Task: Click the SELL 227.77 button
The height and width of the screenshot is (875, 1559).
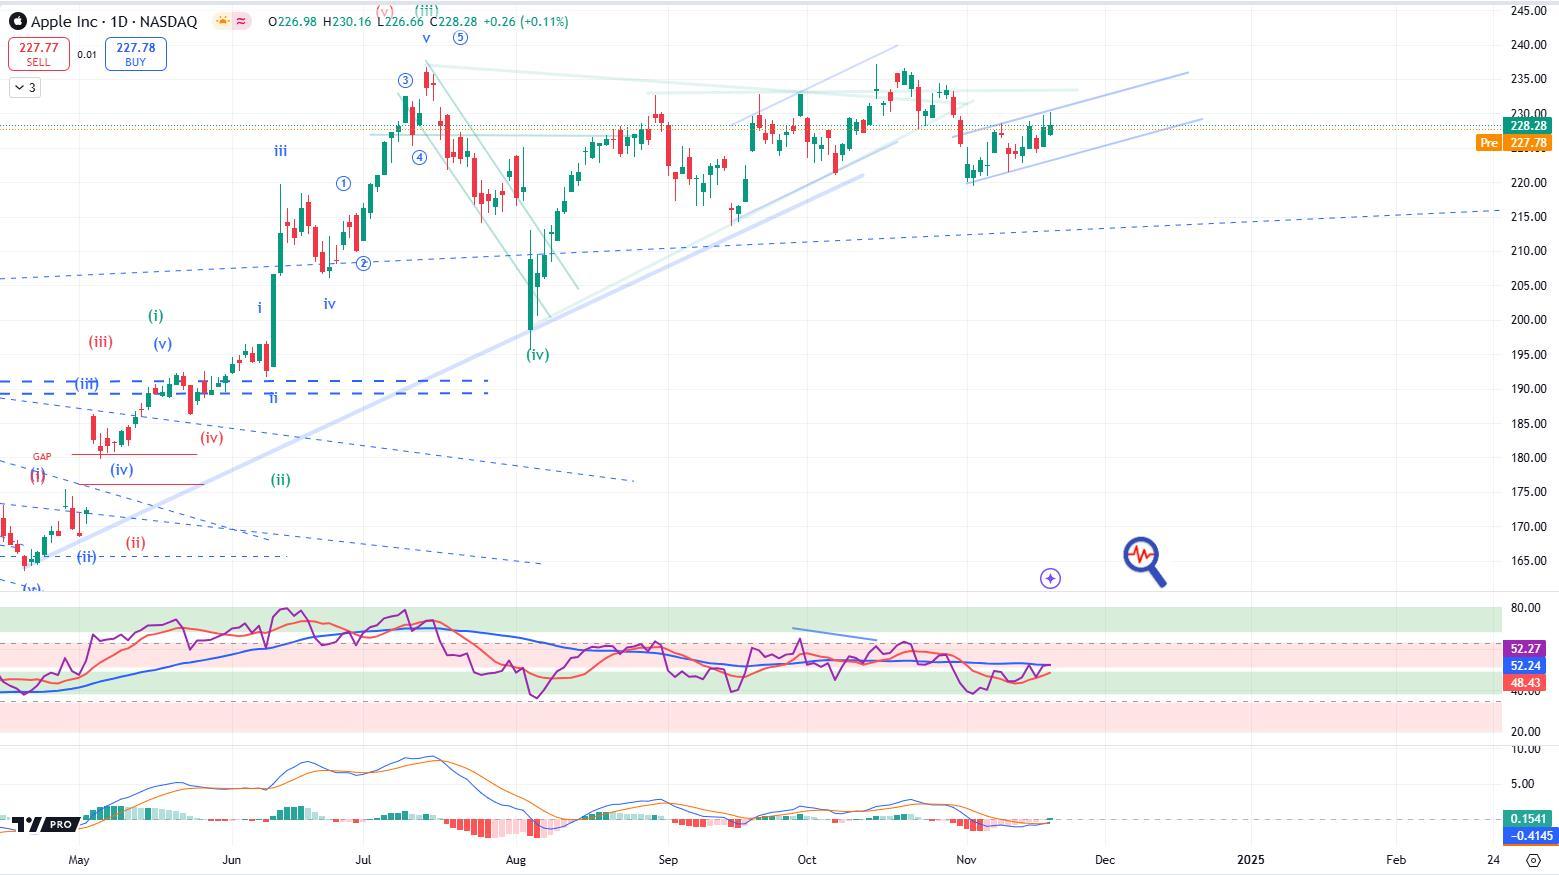Action: click(38, 54)
